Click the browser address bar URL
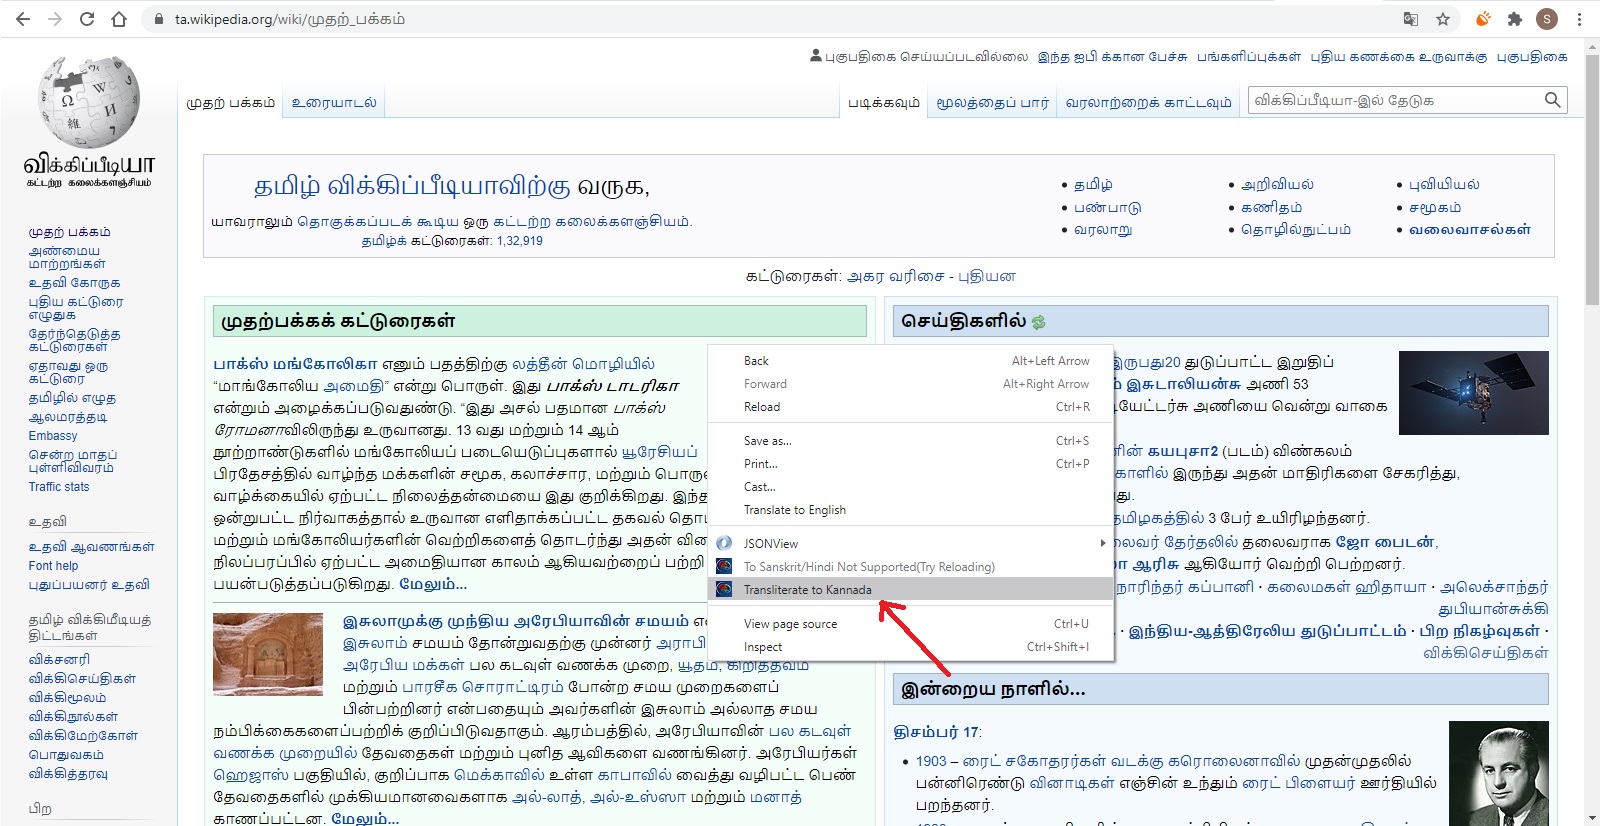Screen dimensions: 1600x826 click(x=290, y=19)
